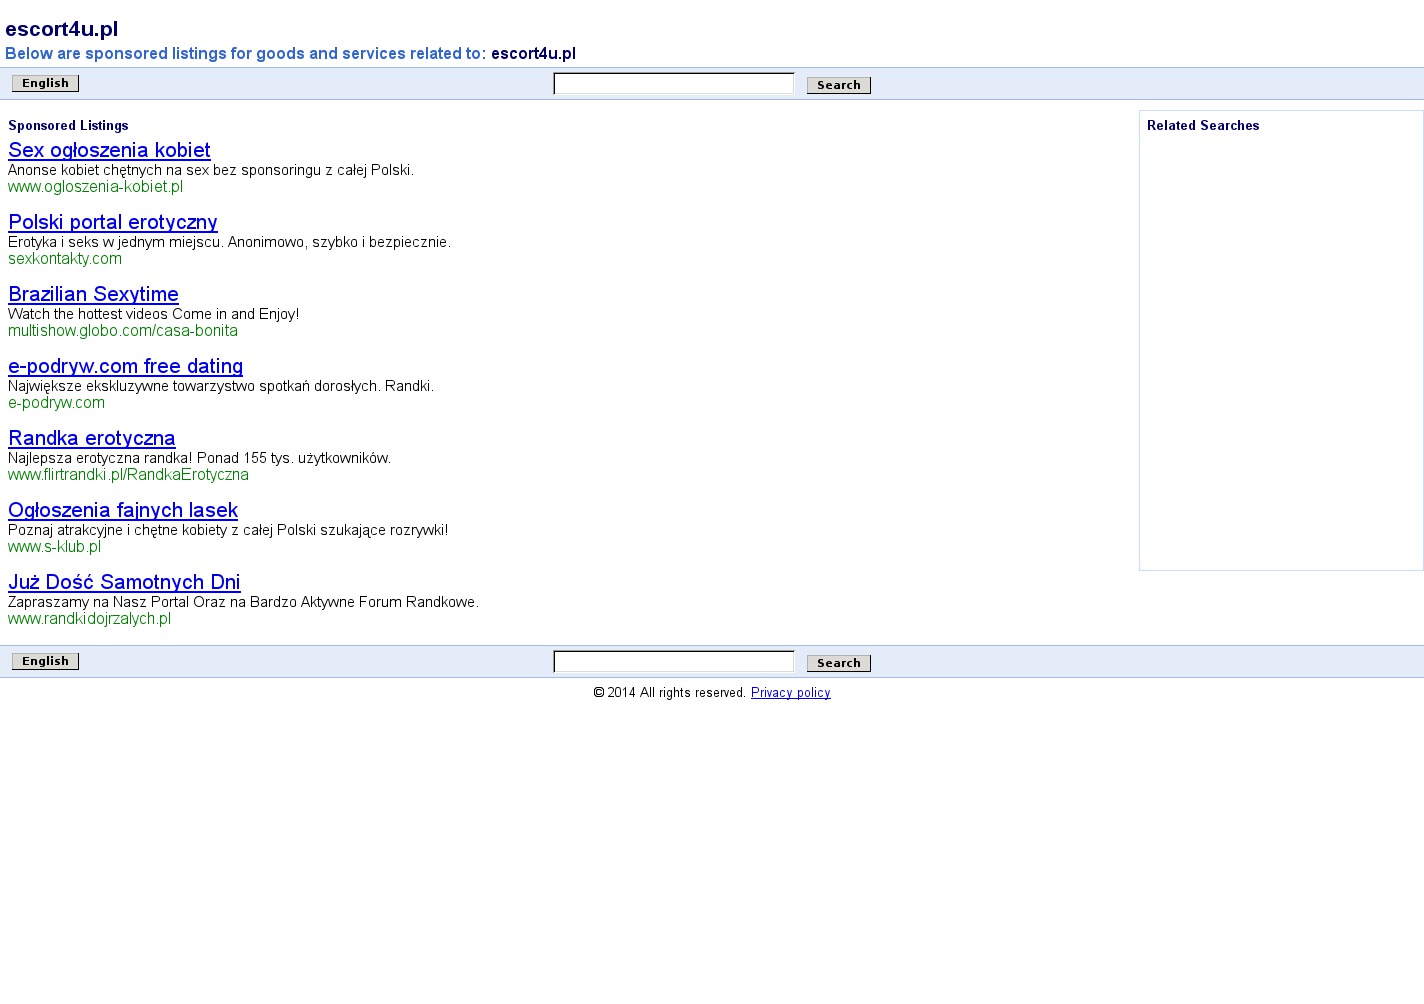Visit the www.randkidojrzalych.pl green URL
The width and height of the screenshot is (1424, 1004).
[x=89, y=619]
